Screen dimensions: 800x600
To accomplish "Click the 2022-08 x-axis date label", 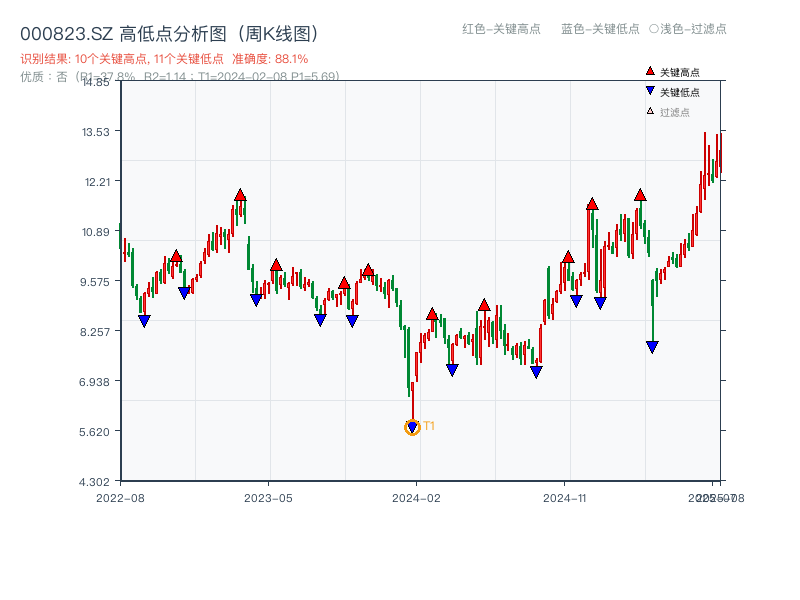I will tap(120, 497).
